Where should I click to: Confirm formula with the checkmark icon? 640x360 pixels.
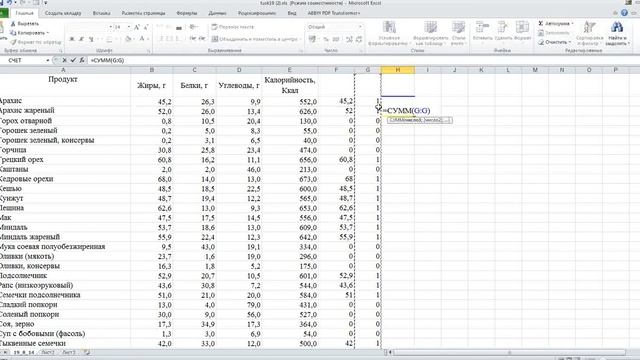click(x=73, y=60)
